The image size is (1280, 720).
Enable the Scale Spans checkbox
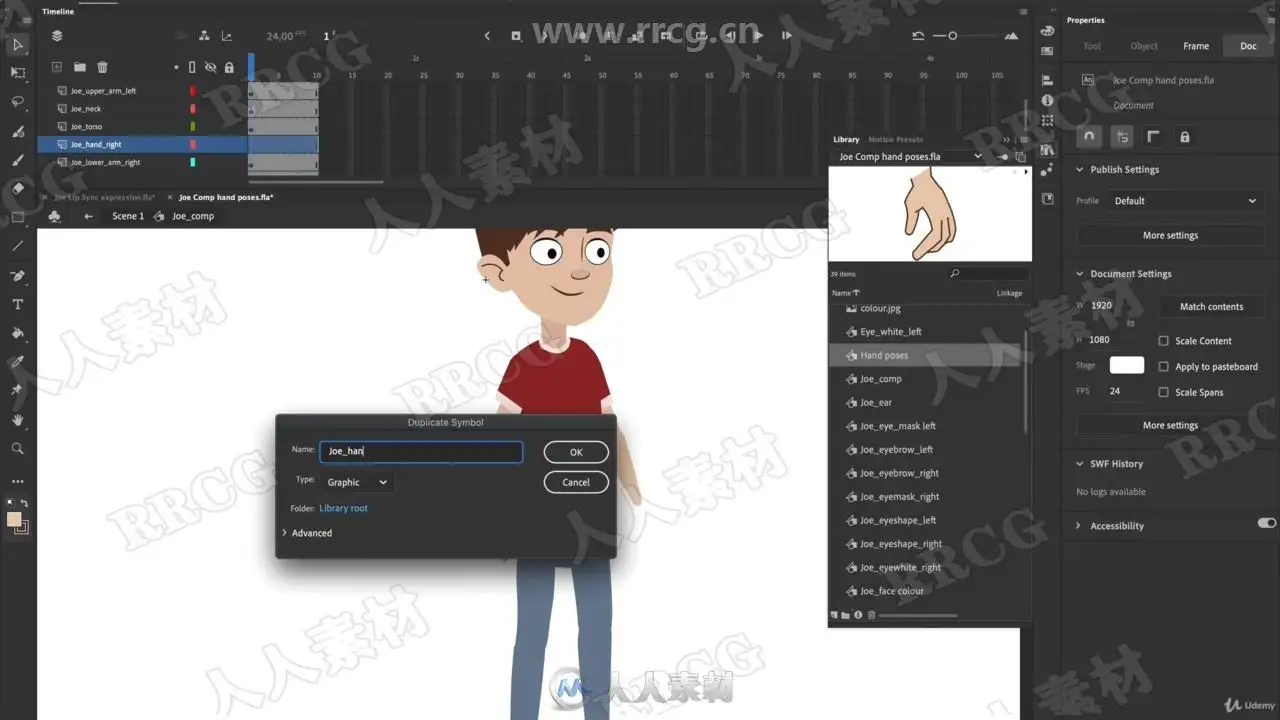click(1163, 393)
